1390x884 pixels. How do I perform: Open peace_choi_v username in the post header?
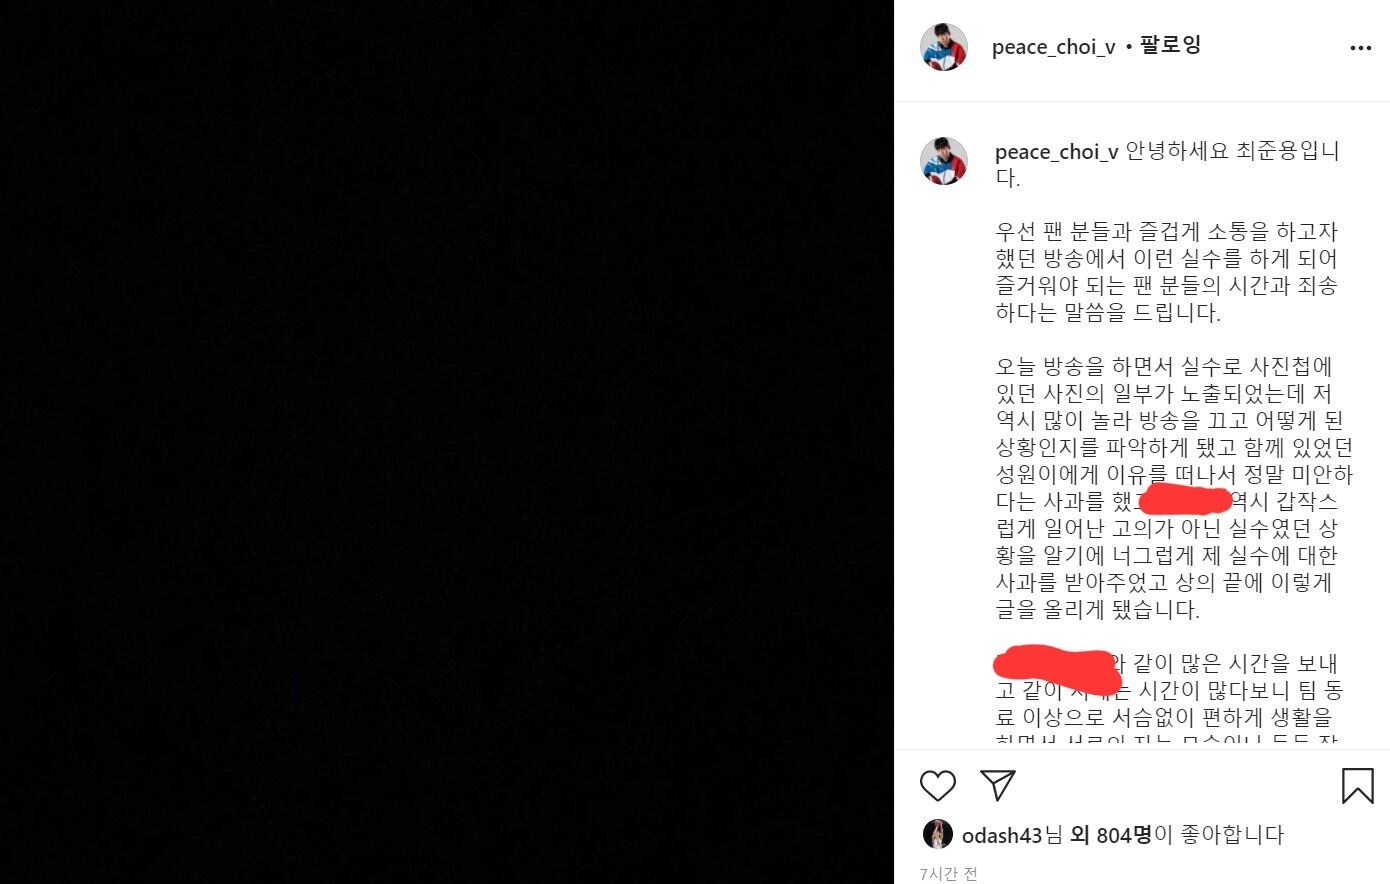pyautogui.click(x=1053, y=47)
